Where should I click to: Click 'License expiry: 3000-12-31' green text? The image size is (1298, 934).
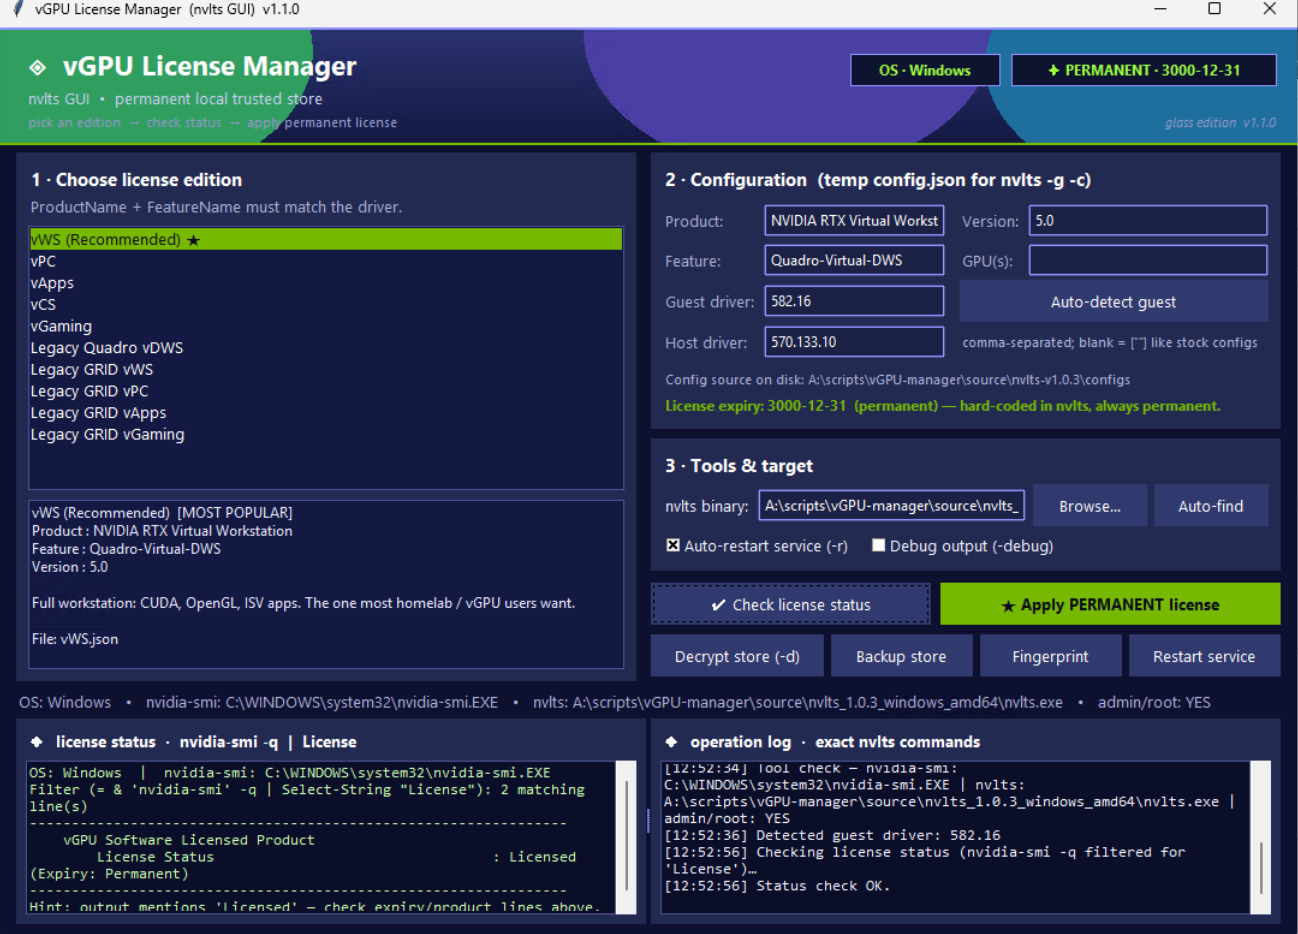[x=756, y=406]
